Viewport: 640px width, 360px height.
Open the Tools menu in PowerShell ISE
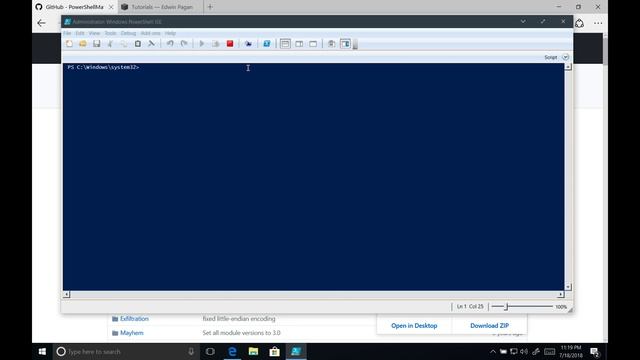click(x=111, y=33)
